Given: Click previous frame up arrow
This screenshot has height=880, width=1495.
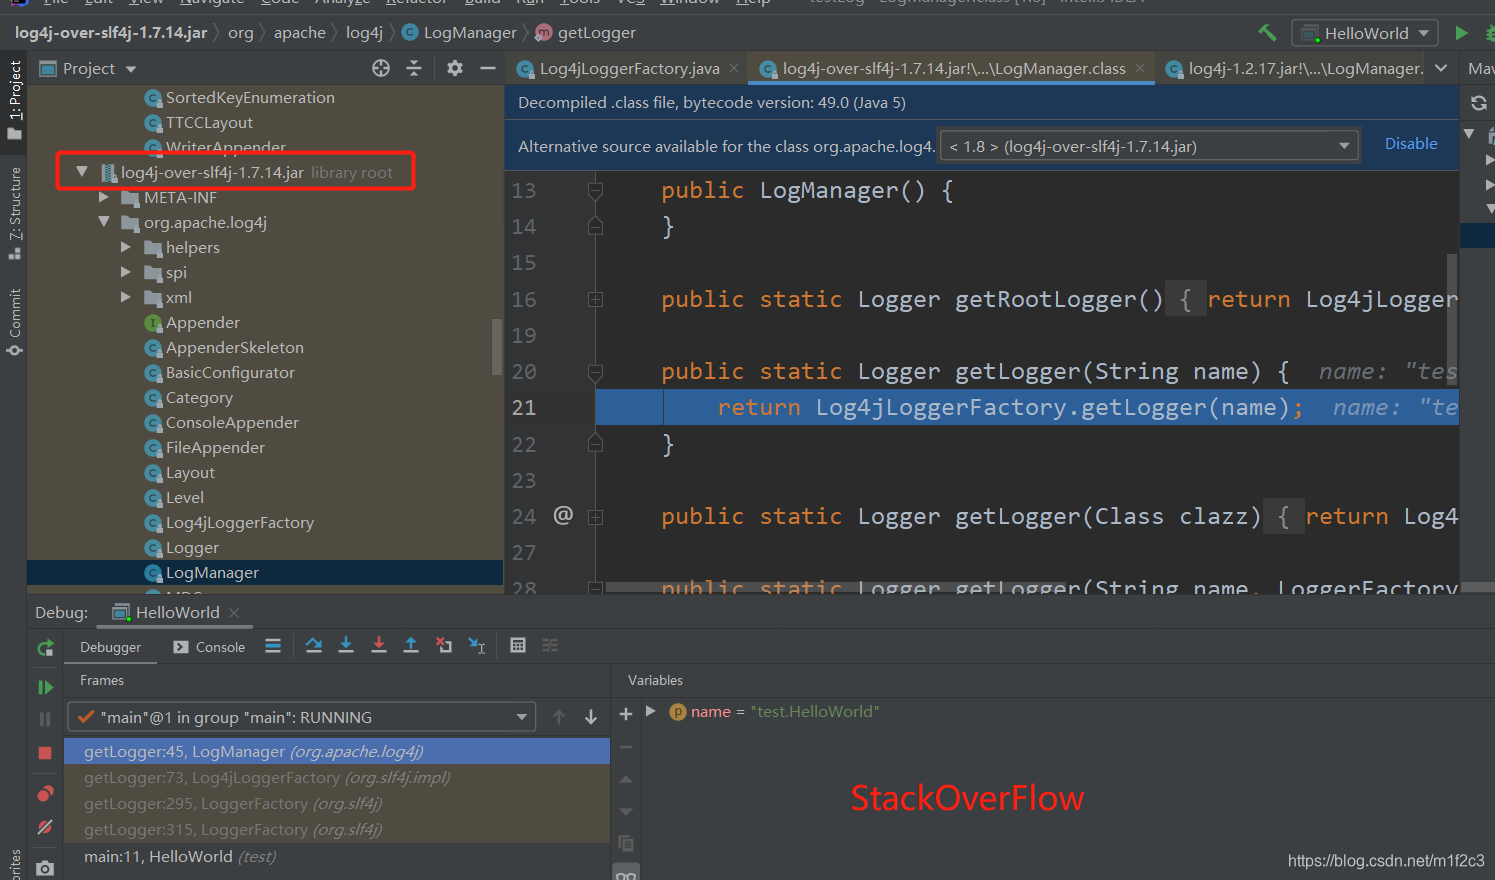Looking at the screenshot, I should 559,717.
